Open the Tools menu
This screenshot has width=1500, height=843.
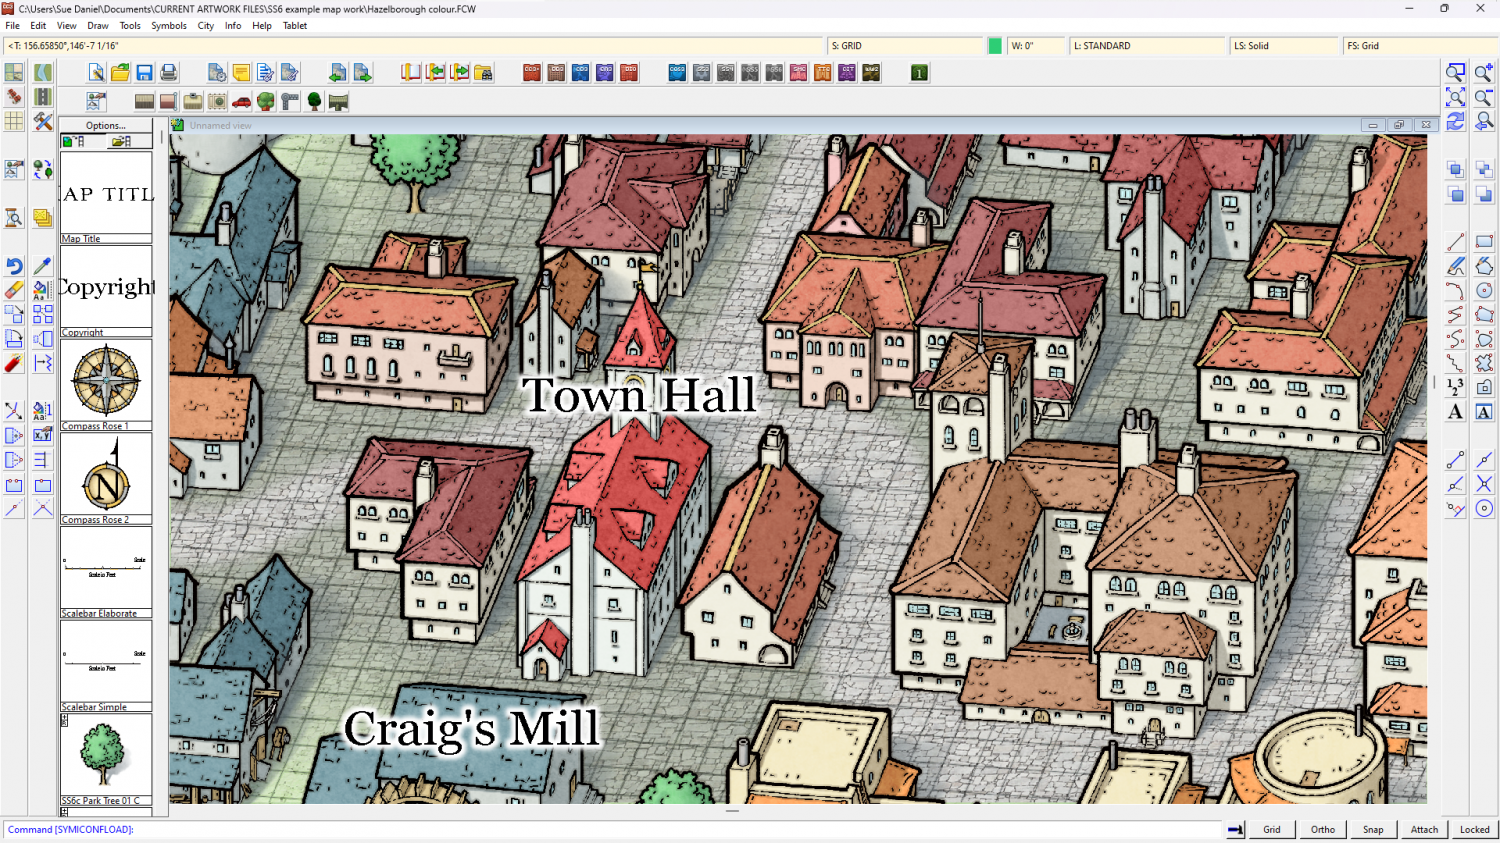(x=130, y=26)
